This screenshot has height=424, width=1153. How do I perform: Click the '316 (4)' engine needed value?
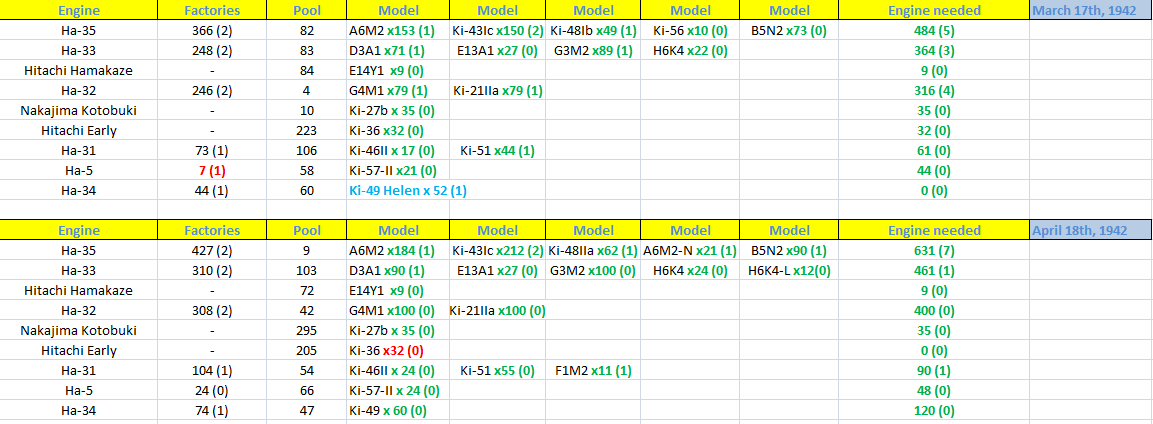934,90
